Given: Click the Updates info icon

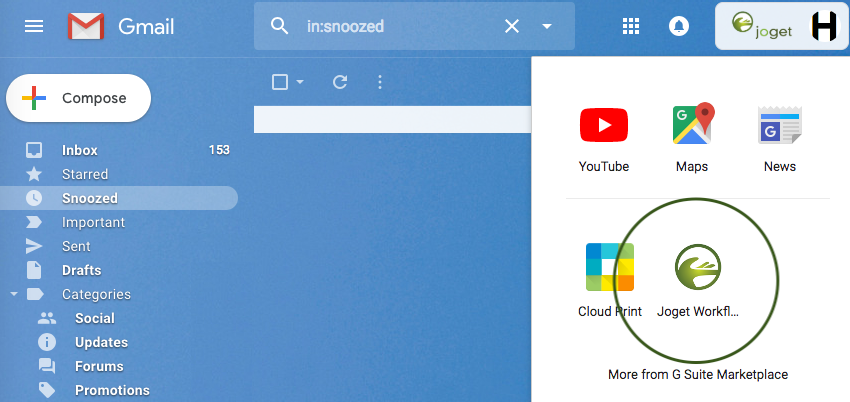Looking at the screenshot, I should click(47, 342).
